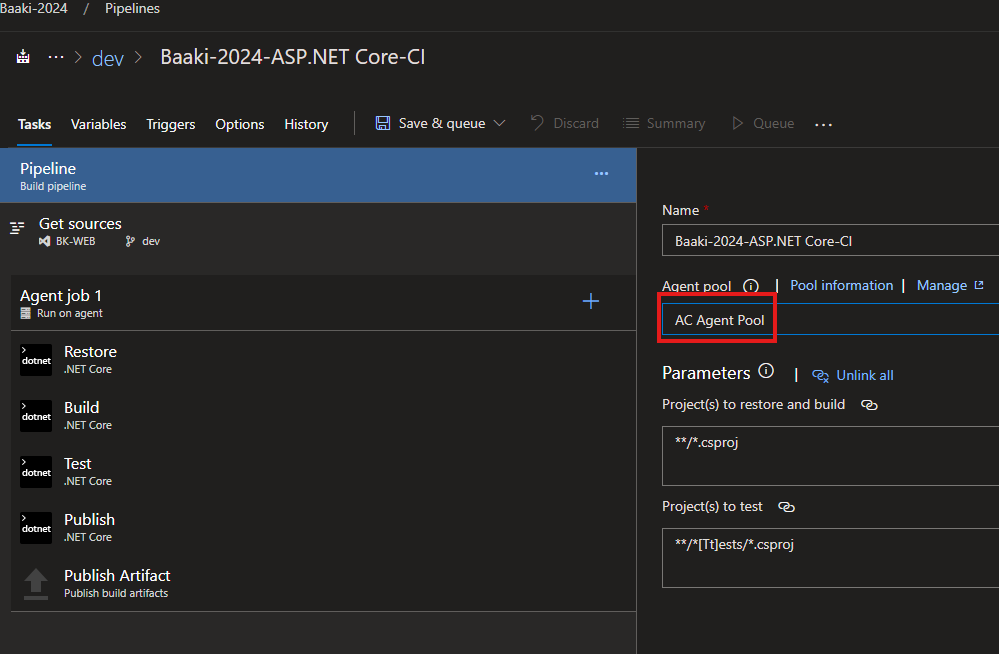999x654 pixels.
Task: Click the Queue button
Action: 763,123
